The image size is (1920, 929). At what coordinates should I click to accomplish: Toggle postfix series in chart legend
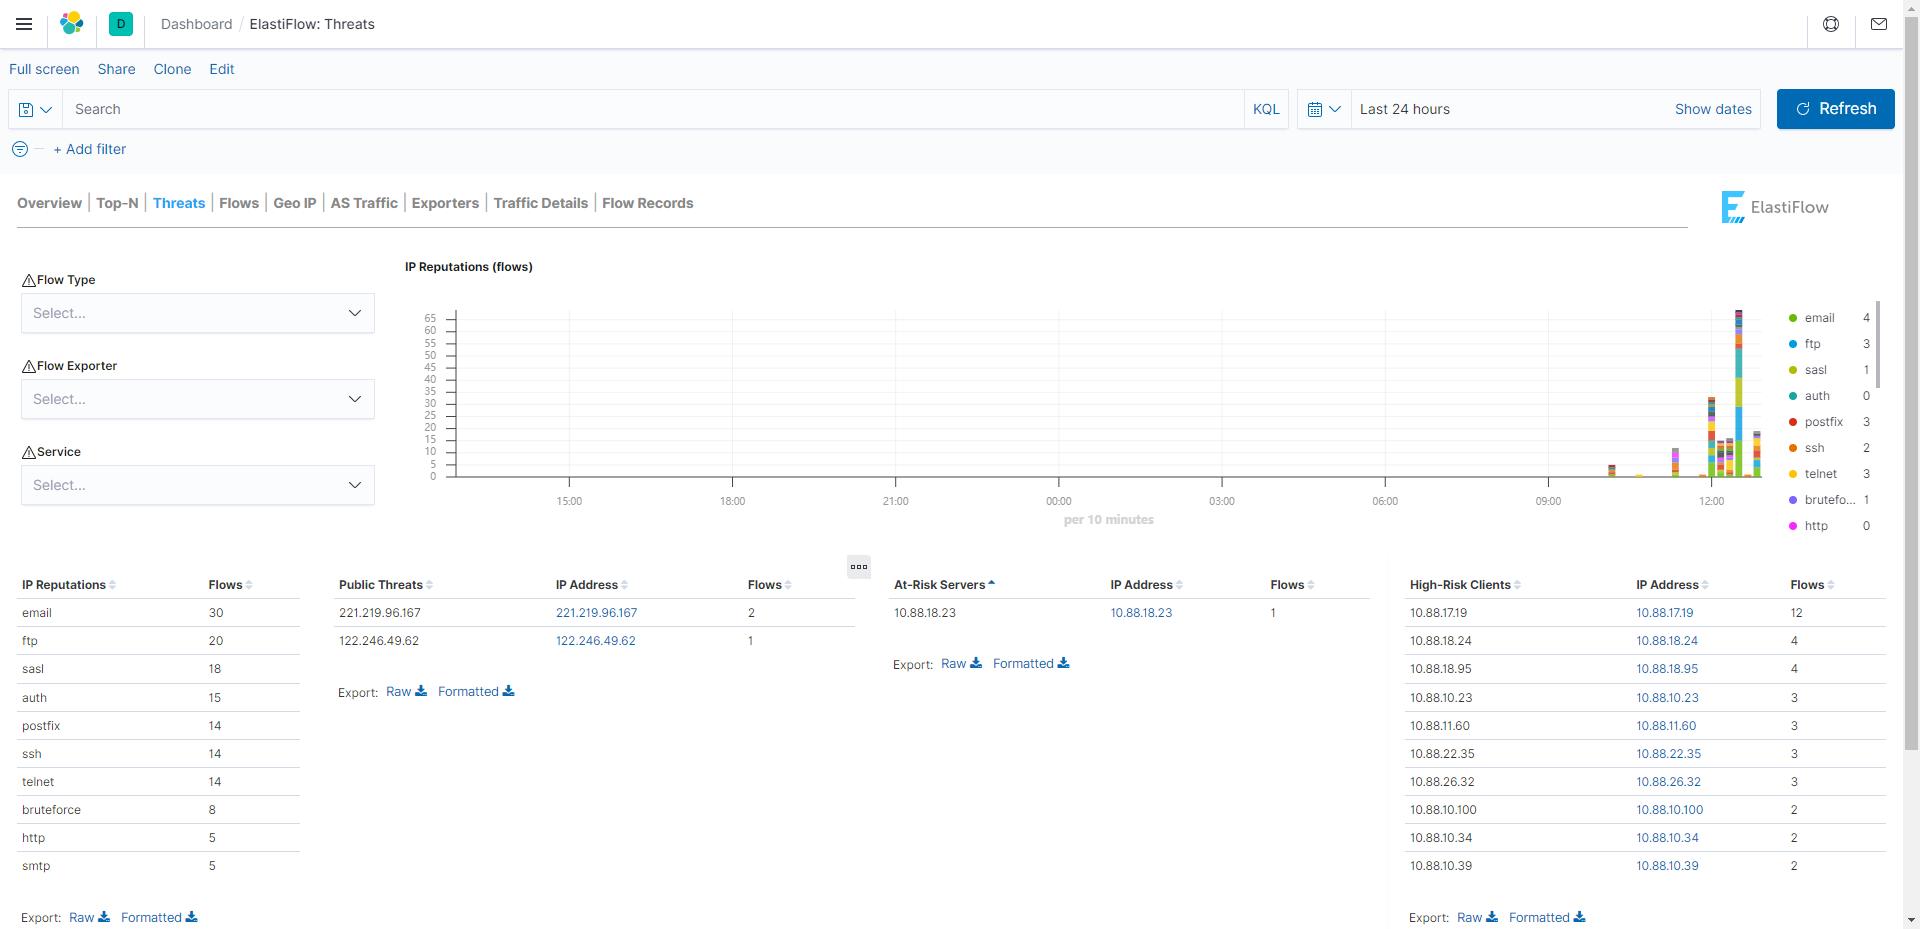1824,422
